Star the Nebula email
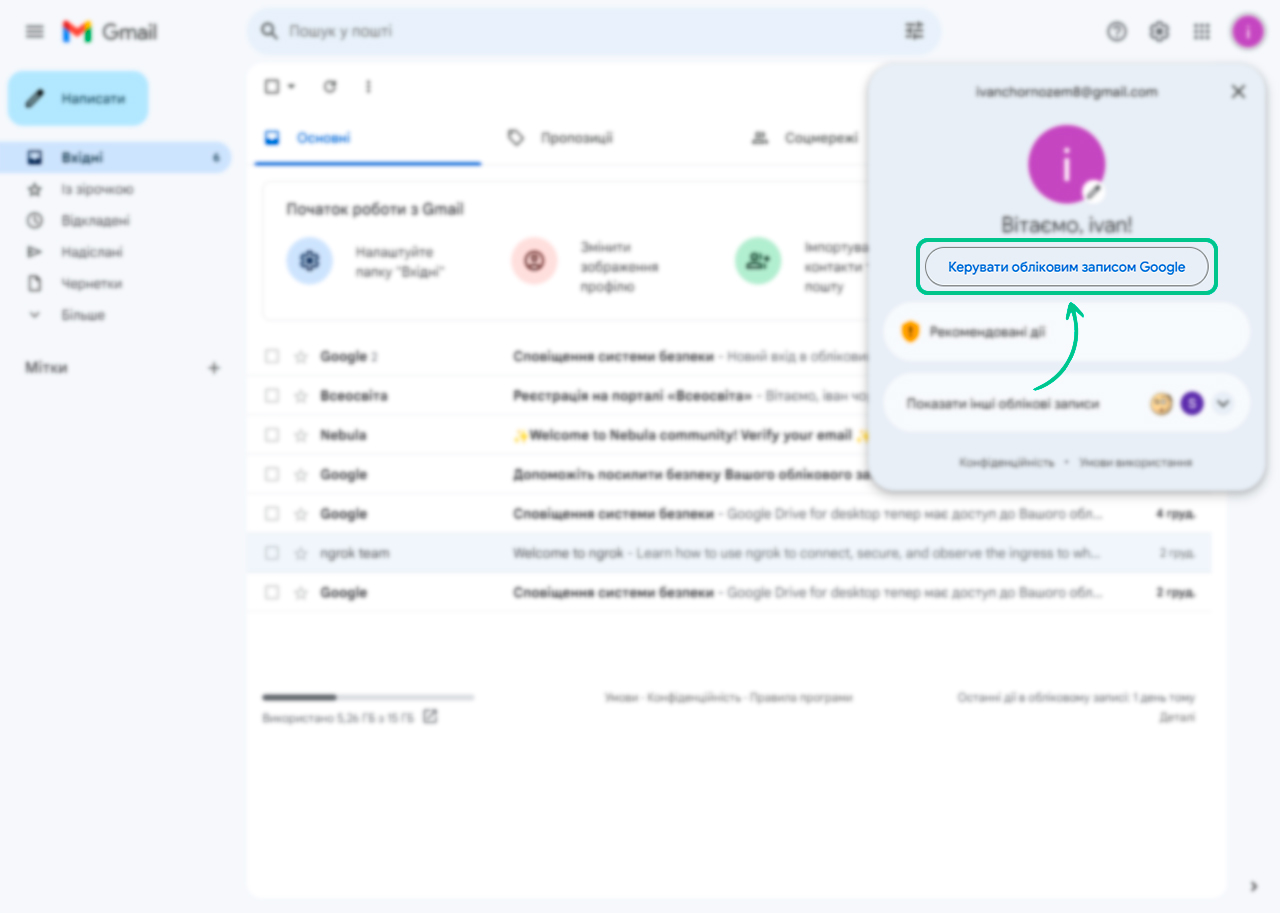The height and width of the screenshot is (913, 1280). [300, 435]
